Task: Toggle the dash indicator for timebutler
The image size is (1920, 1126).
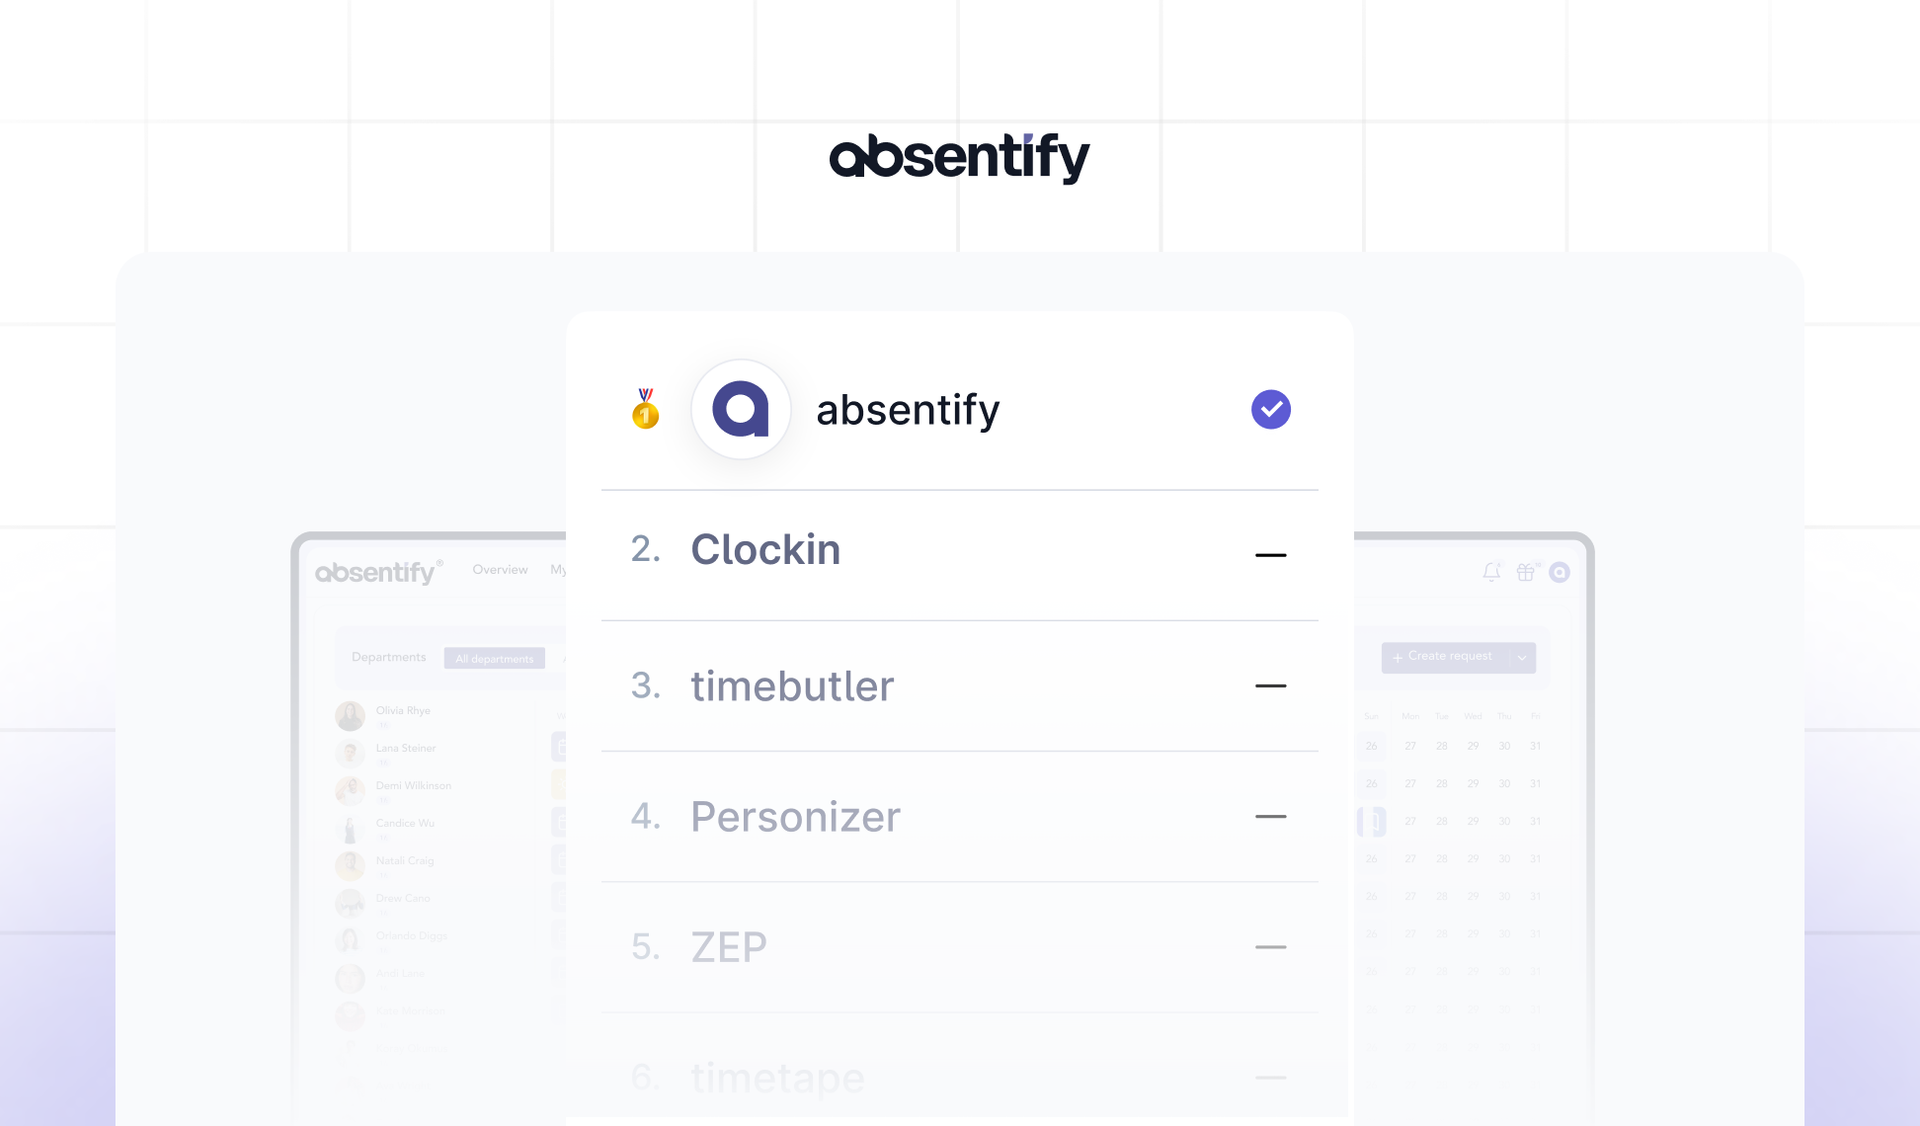Action: point(1271,686)
